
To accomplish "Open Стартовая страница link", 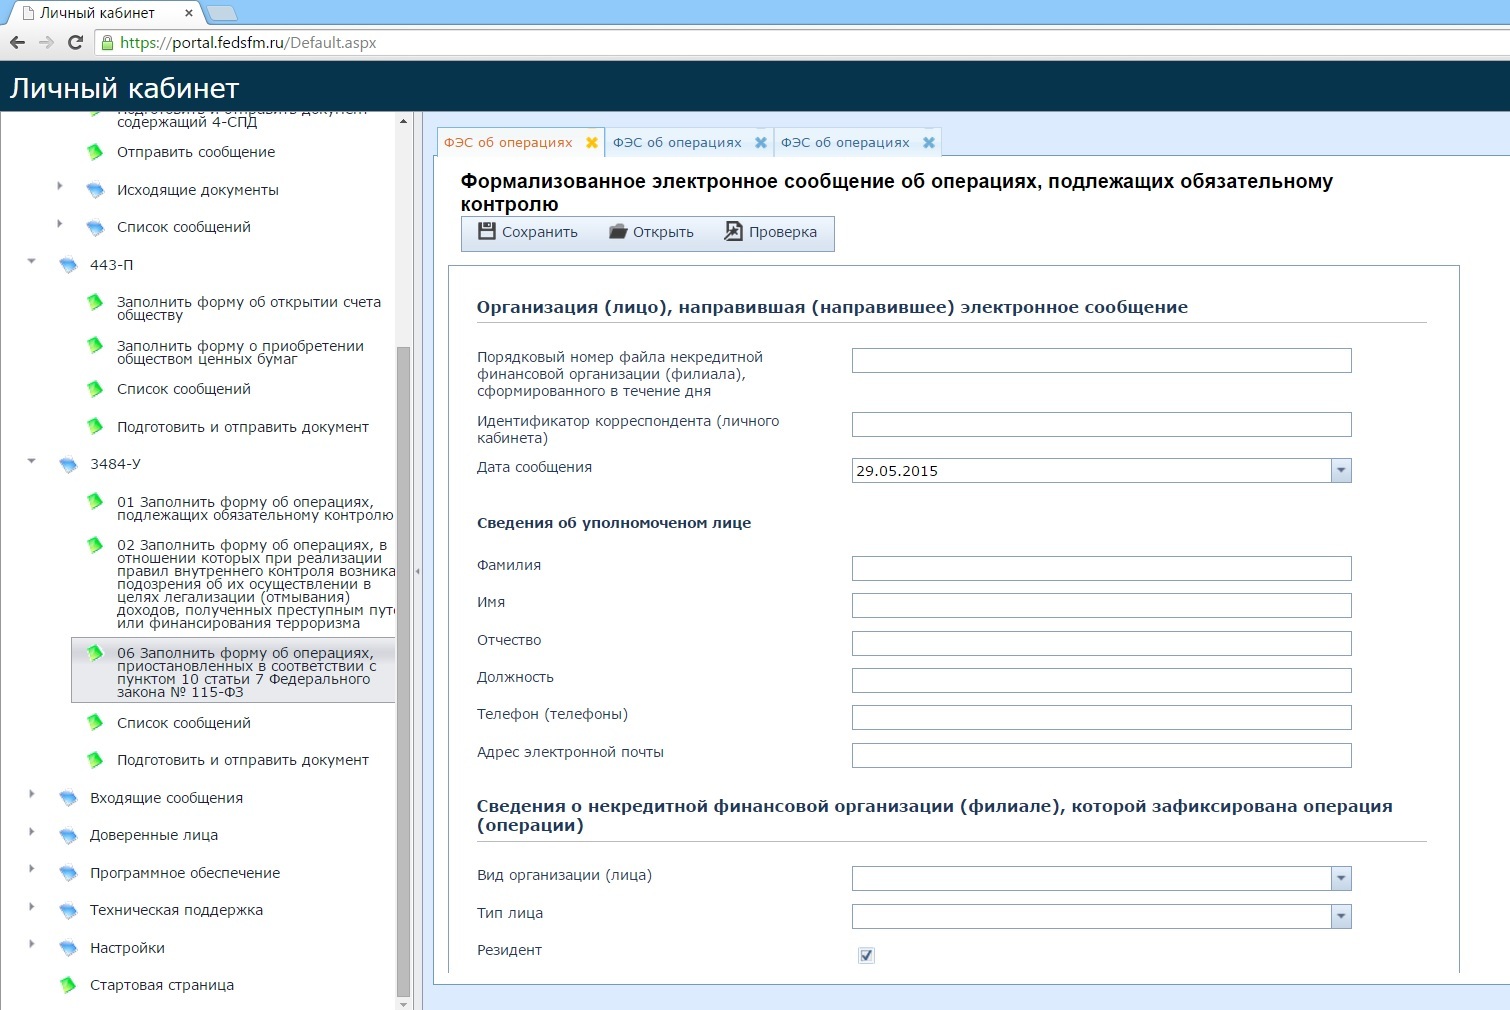I will coord(162,985).
